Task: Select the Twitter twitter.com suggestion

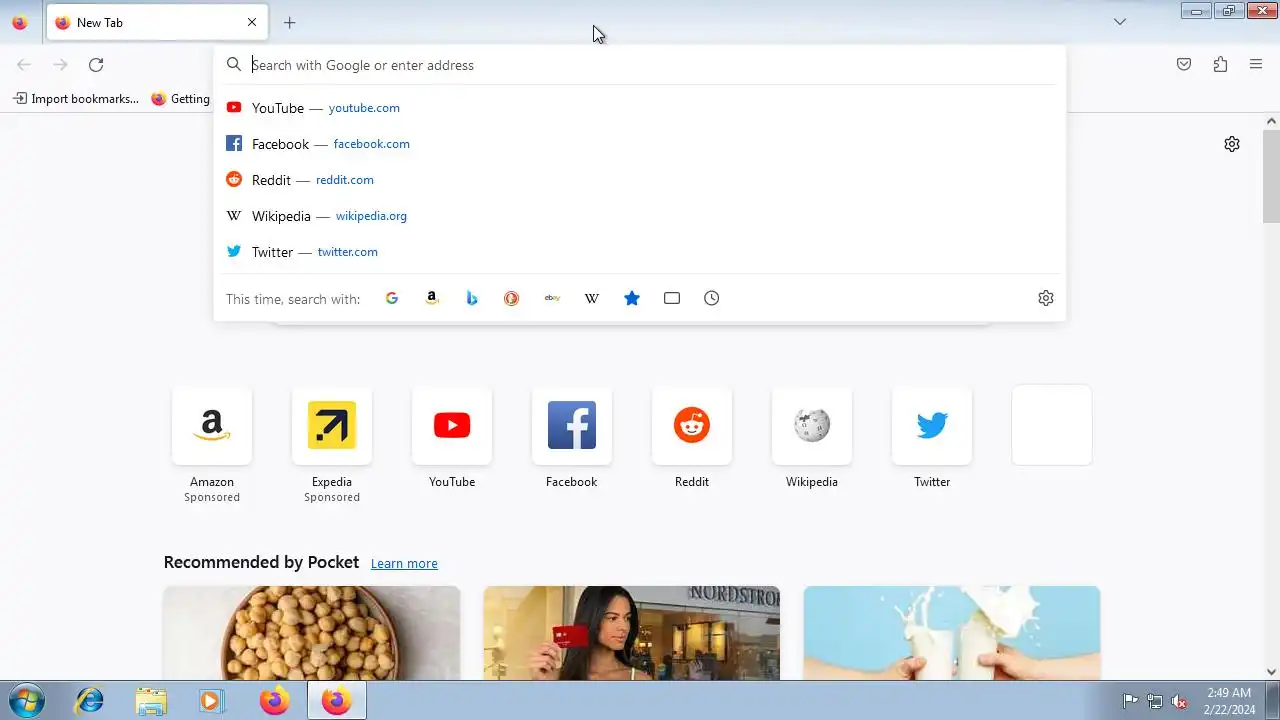Action: click(x=640, y=252)
